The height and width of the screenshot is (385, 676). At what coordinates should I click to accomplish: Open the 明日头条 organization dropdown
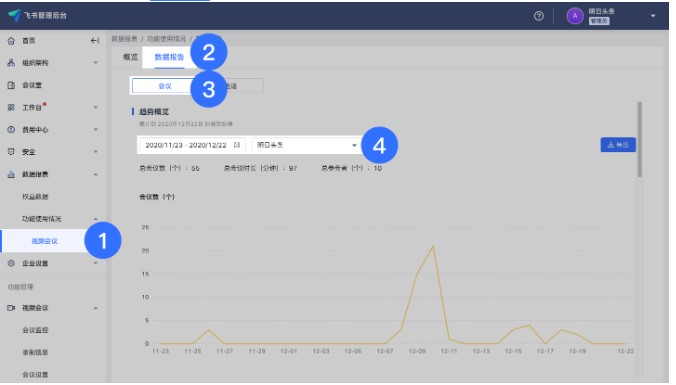point(306,145)
